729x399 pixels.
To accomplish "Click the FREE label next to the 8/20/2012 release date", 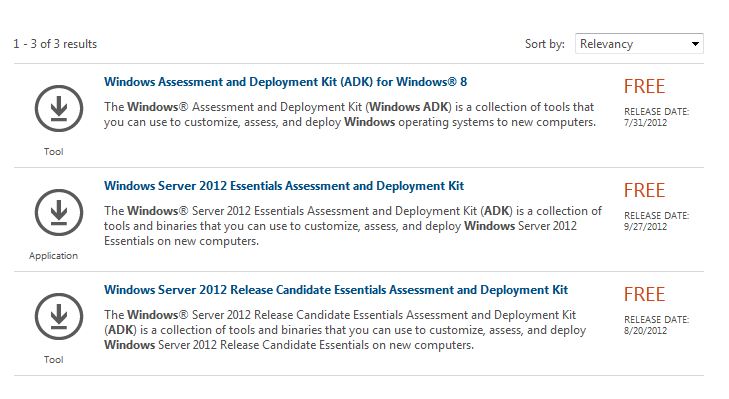I will click(x=644, y=294).
